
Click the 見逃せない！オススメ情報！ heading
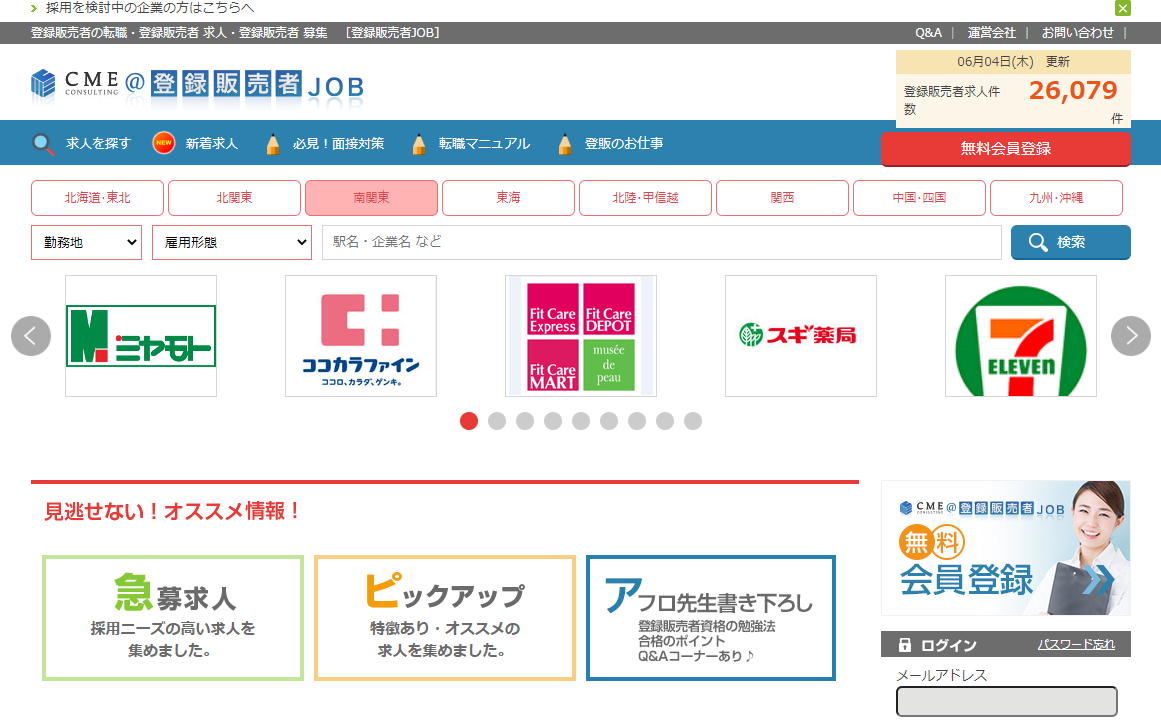click(x=172, y=511)
